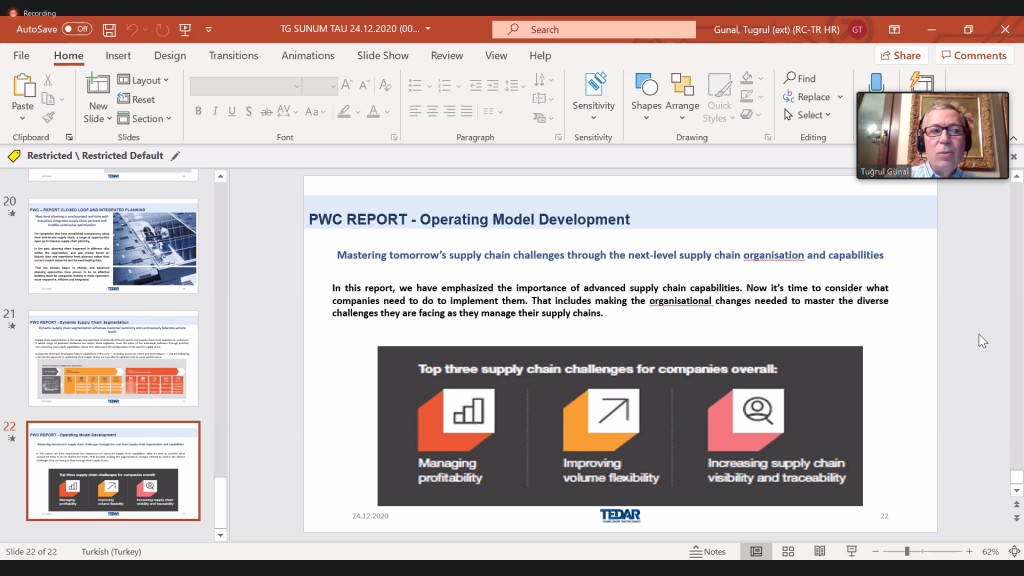Click the Paste clipboard icon
This screenshot has height=576, width=1024.
[23, 86]
